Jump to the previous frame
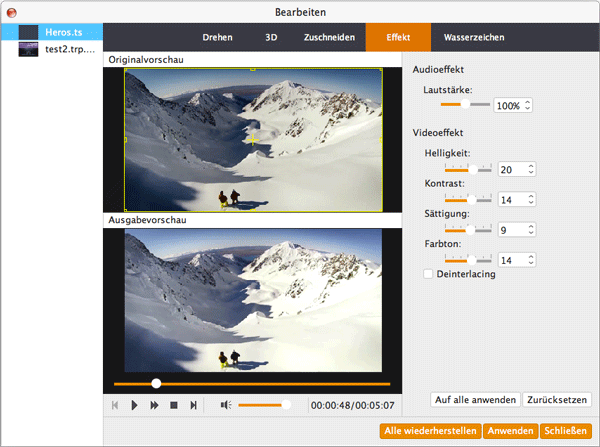 [115, 405]
